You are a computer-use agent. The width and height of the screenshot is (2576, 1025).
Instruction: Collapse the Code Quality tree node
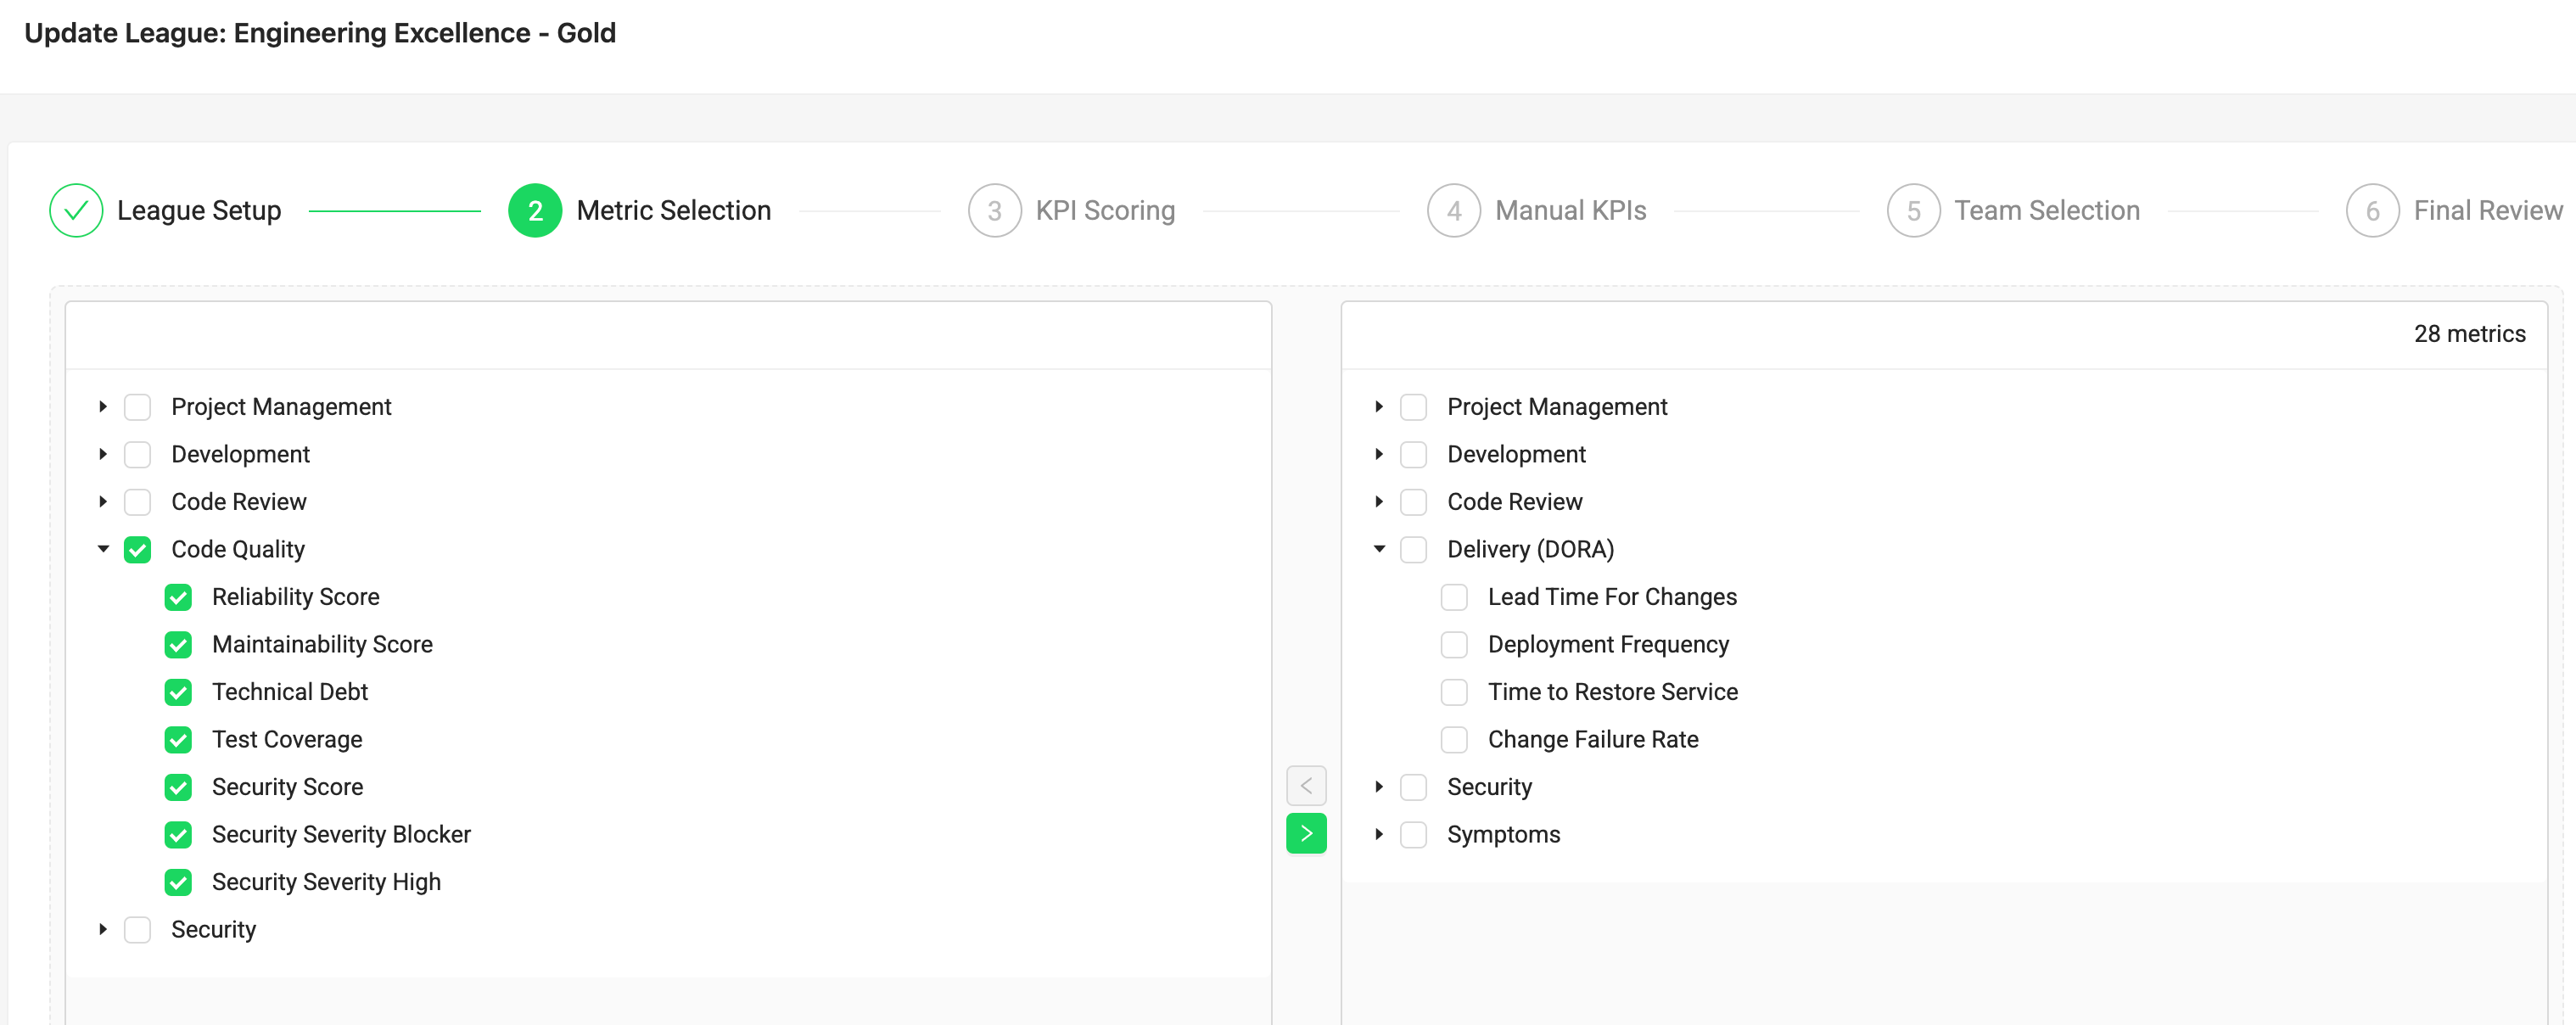103,549
